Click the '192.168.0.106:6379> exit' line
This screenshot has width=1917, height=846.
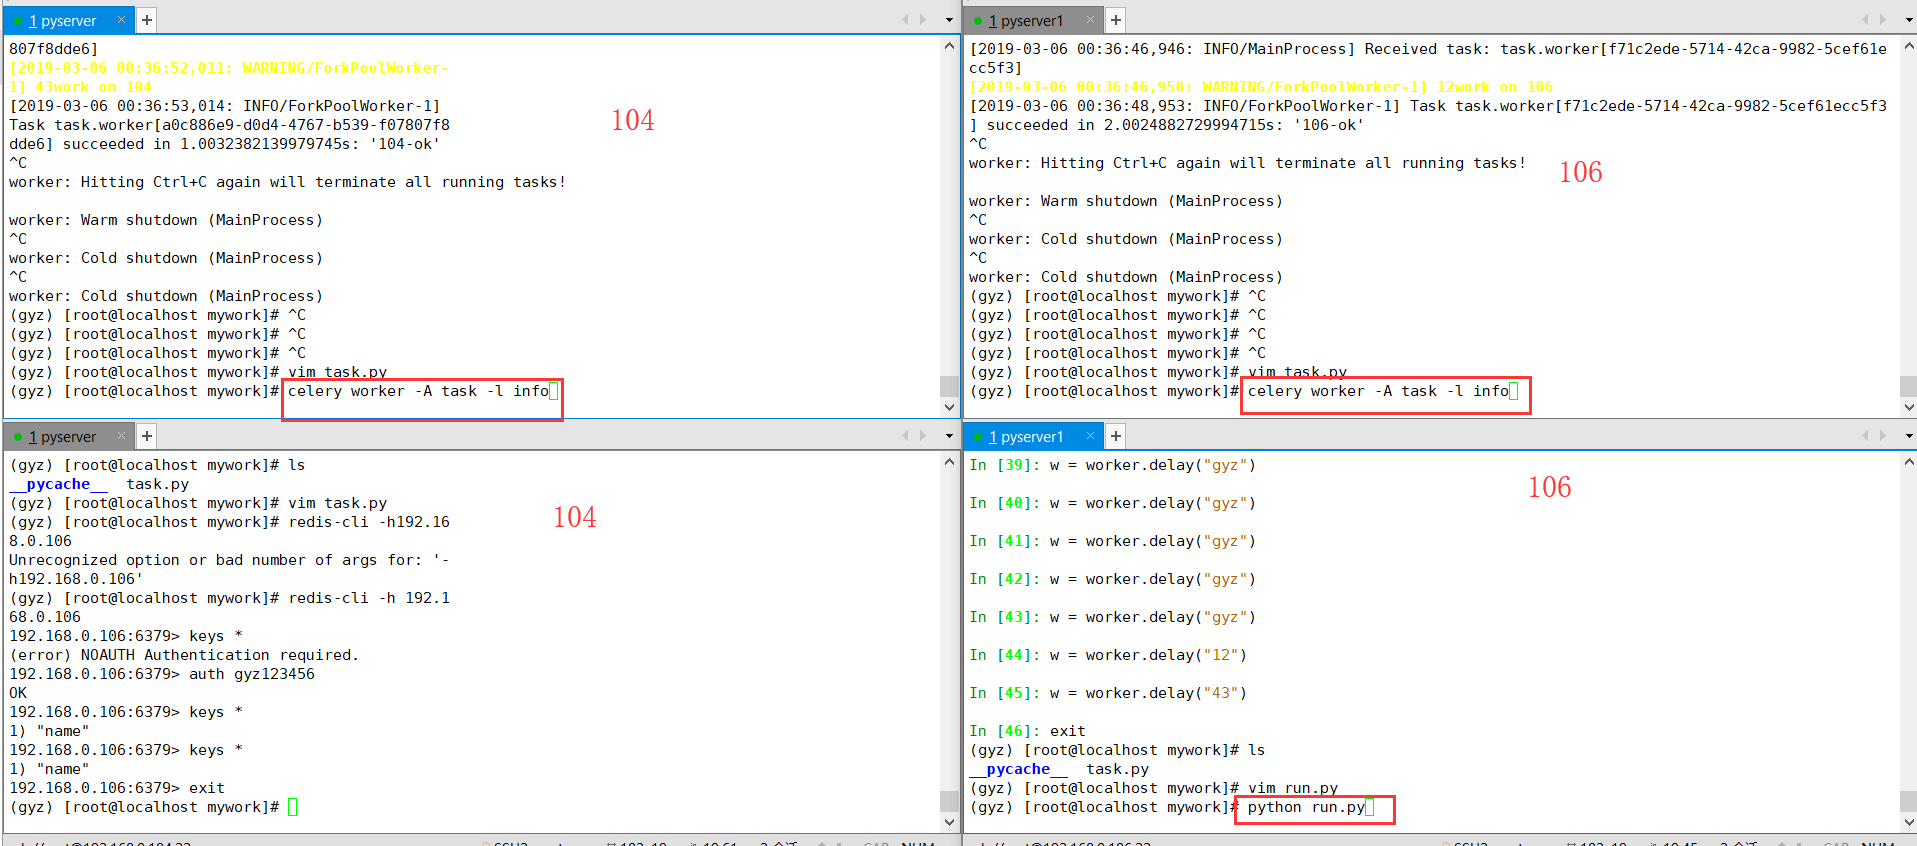117,788
